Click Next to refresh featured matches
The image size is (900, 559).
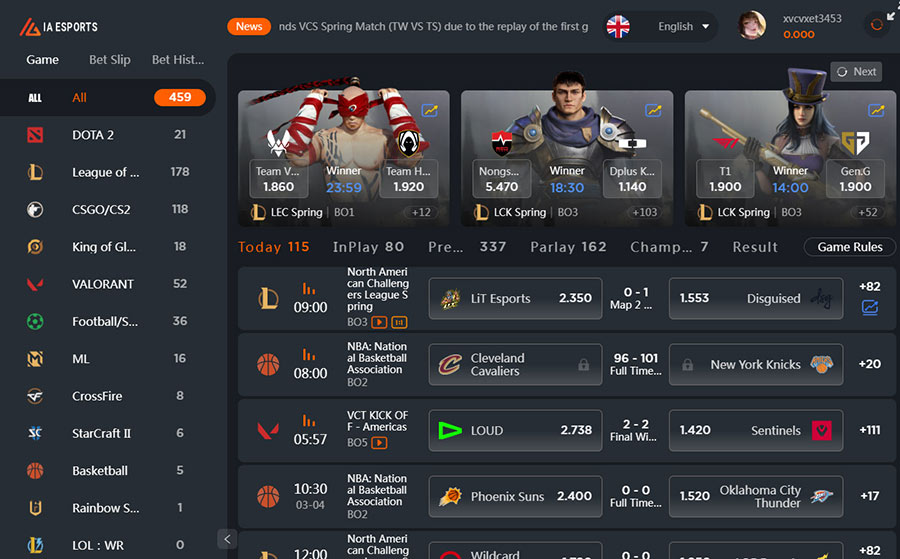click(x=856, y=72)
